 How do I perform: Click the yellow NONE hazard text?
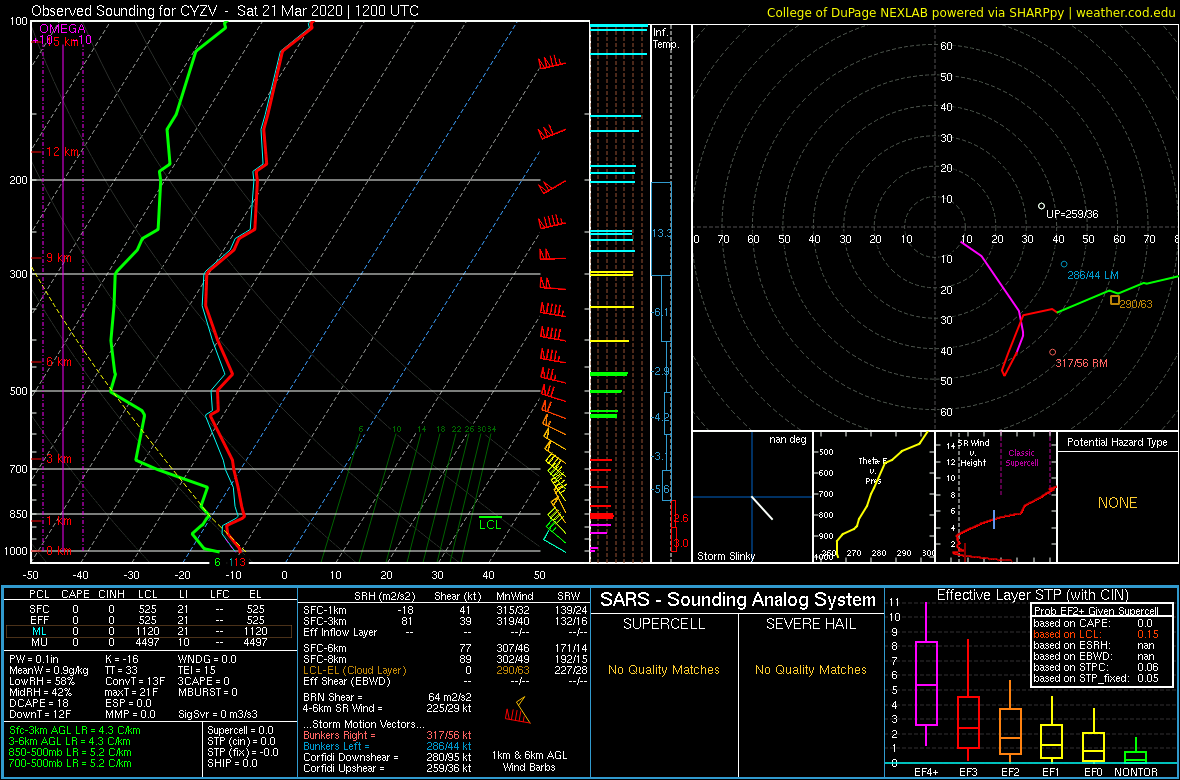(x=1117, y=503)
